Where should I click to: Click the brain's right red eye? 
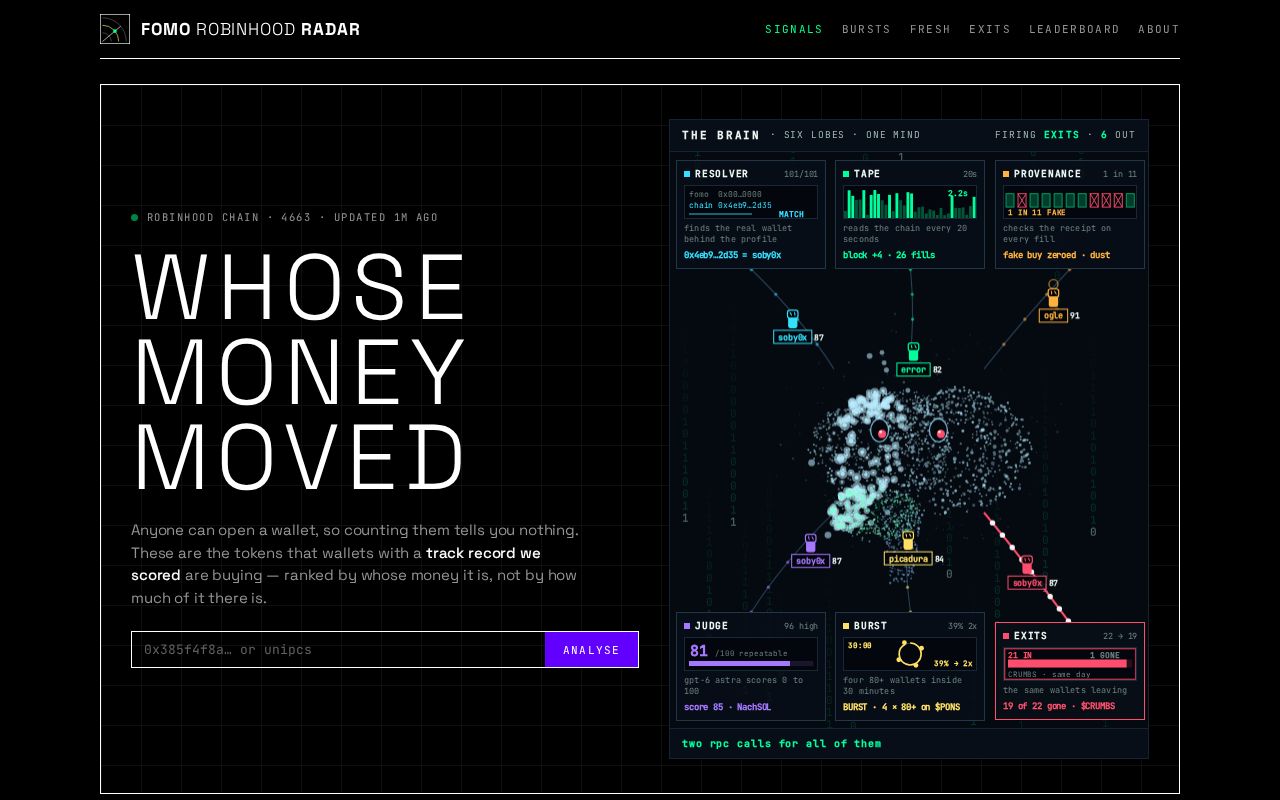(938, 431)
